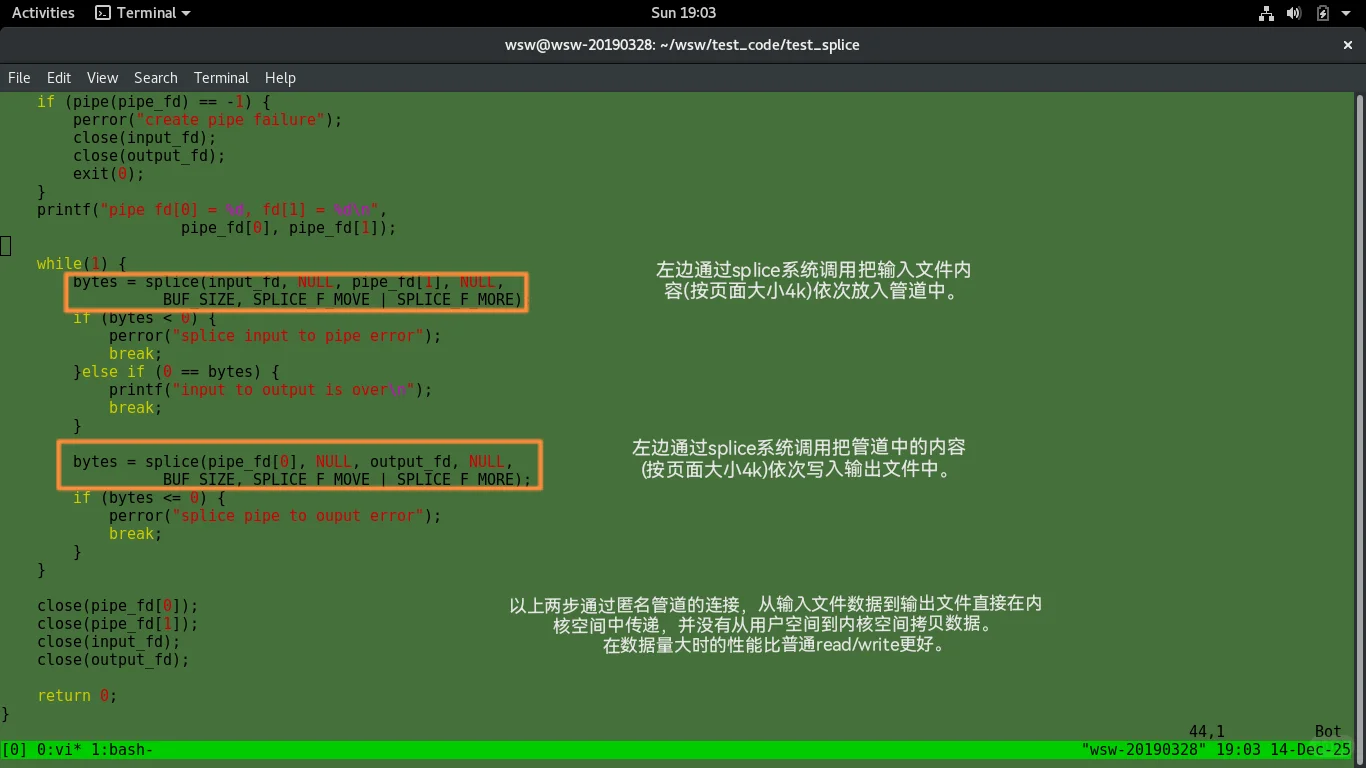The height and width of the screenshot is (768, 1366).
Task: Open the Search menu
Action: (x=155, y=78)
